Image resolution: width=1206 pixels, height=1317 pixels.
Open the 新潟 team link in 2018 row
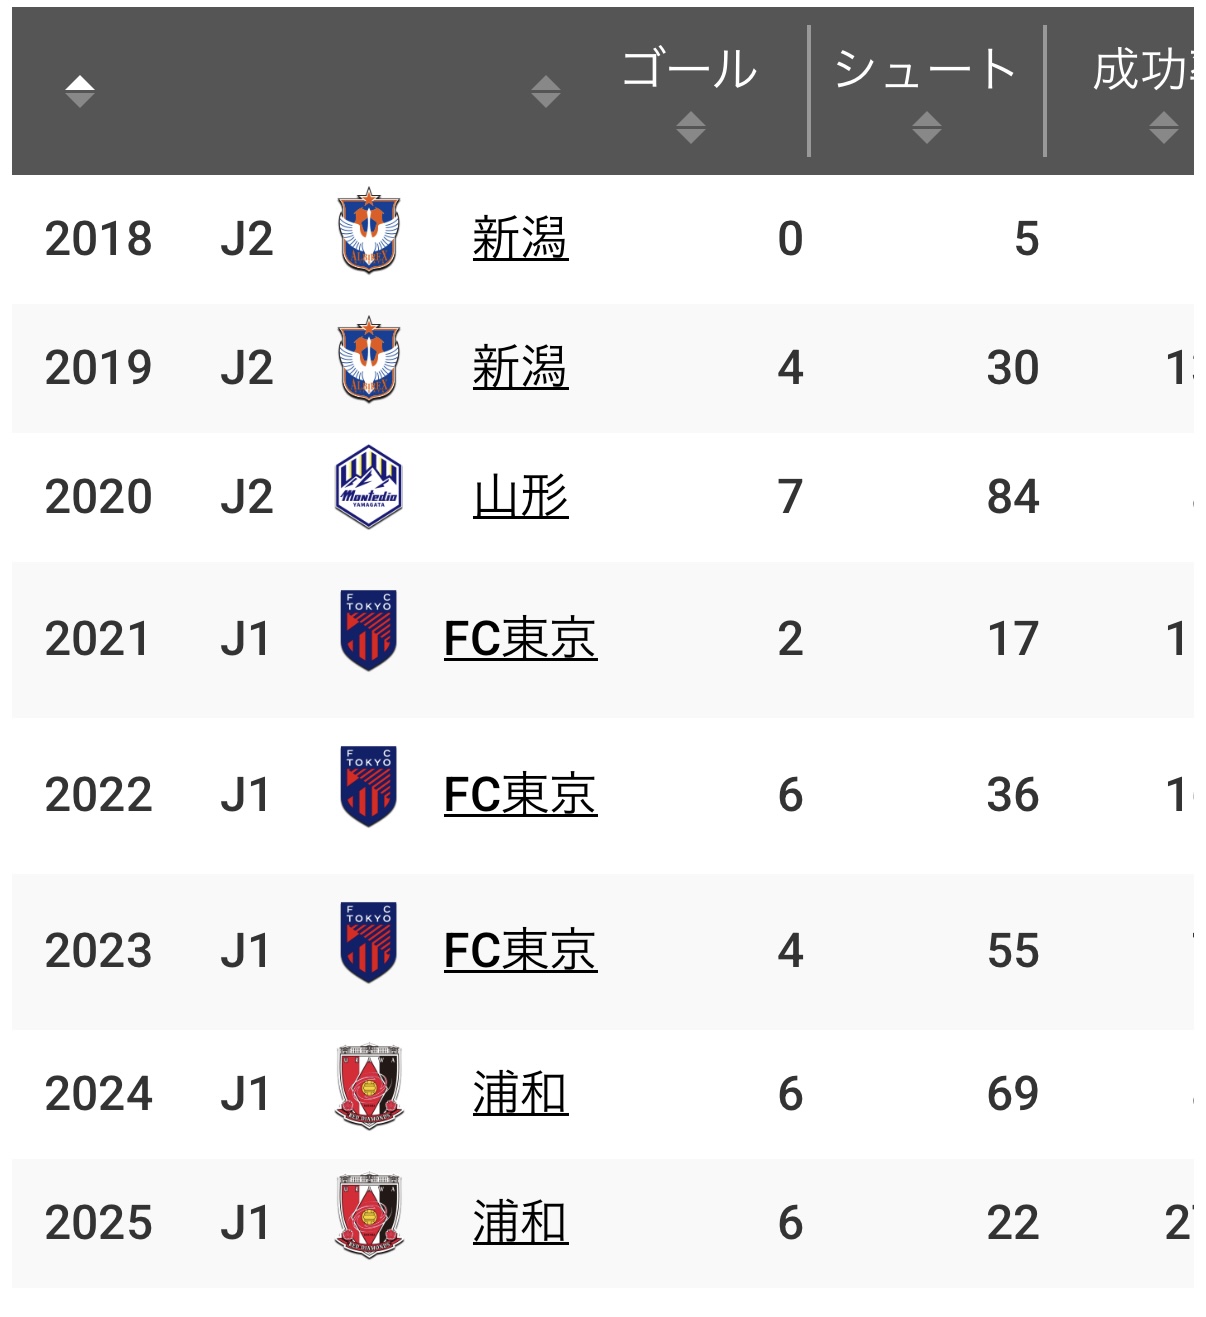tap(520, 239)
